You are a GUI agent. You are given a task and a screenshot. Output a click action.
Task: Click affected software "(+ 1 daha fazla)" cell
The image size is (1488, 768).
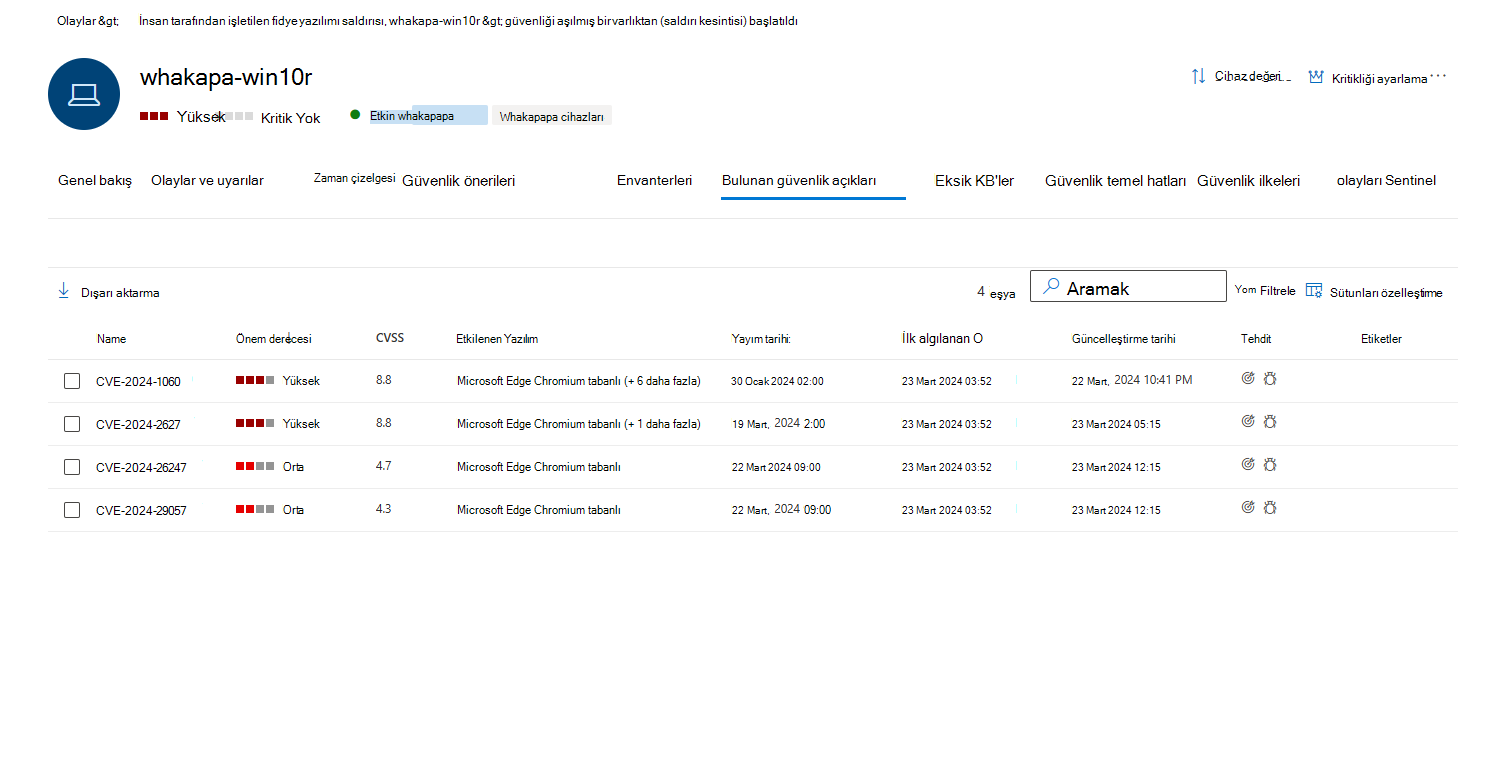click(579, 424)
